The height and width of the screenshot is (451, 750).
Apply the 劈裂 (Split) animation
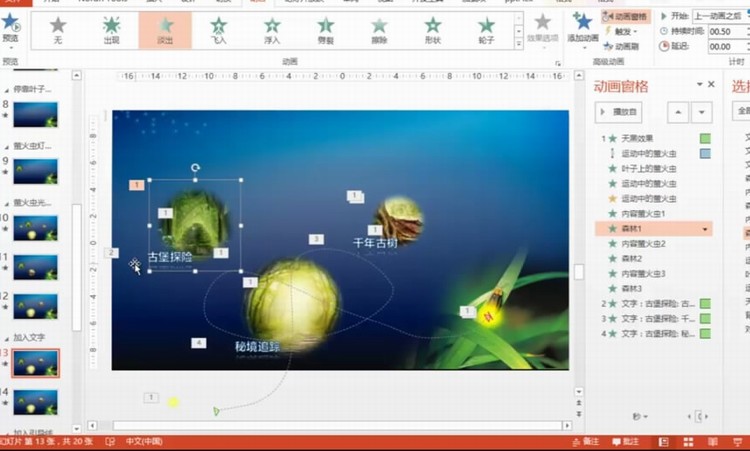(x=326, y=30)
